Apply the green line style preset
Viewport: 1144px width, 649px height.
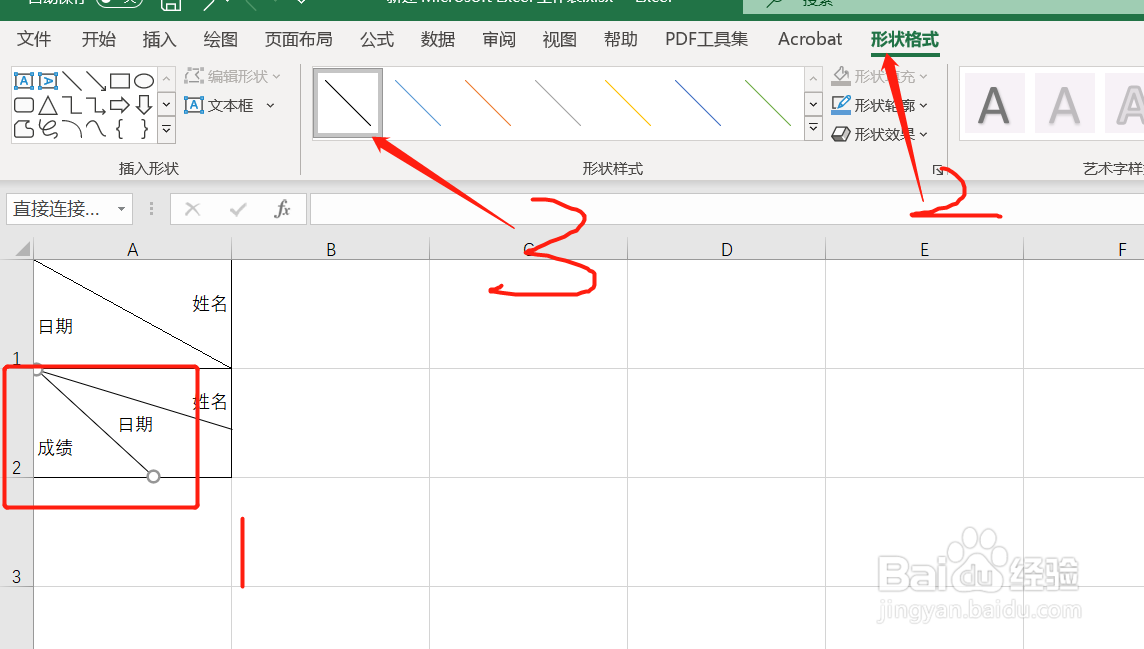tap(768, 103)
